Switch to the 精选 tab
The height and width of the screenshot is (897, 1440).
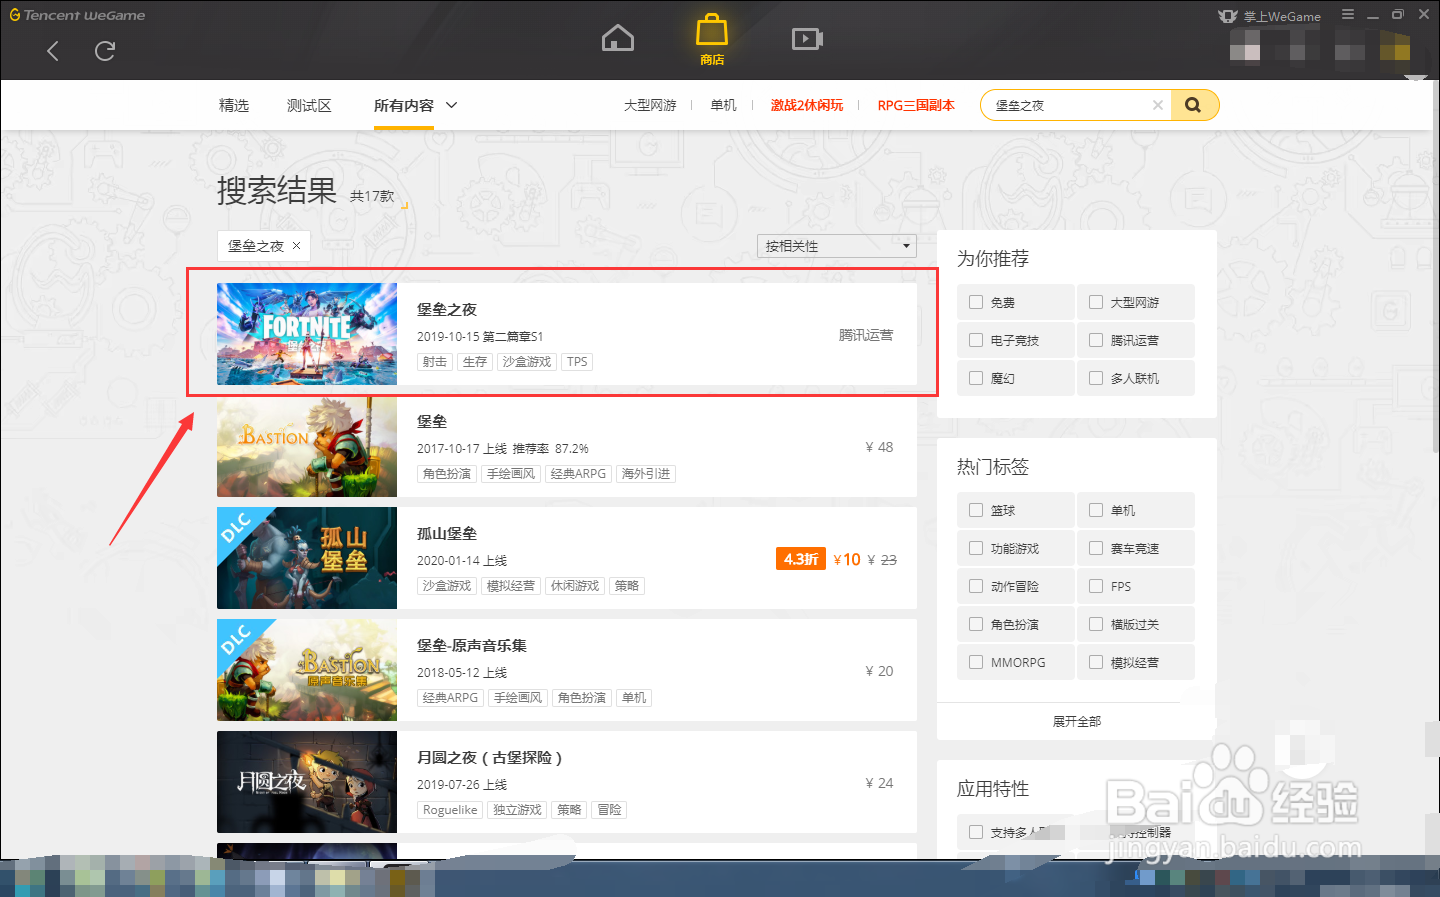[234, 105]
